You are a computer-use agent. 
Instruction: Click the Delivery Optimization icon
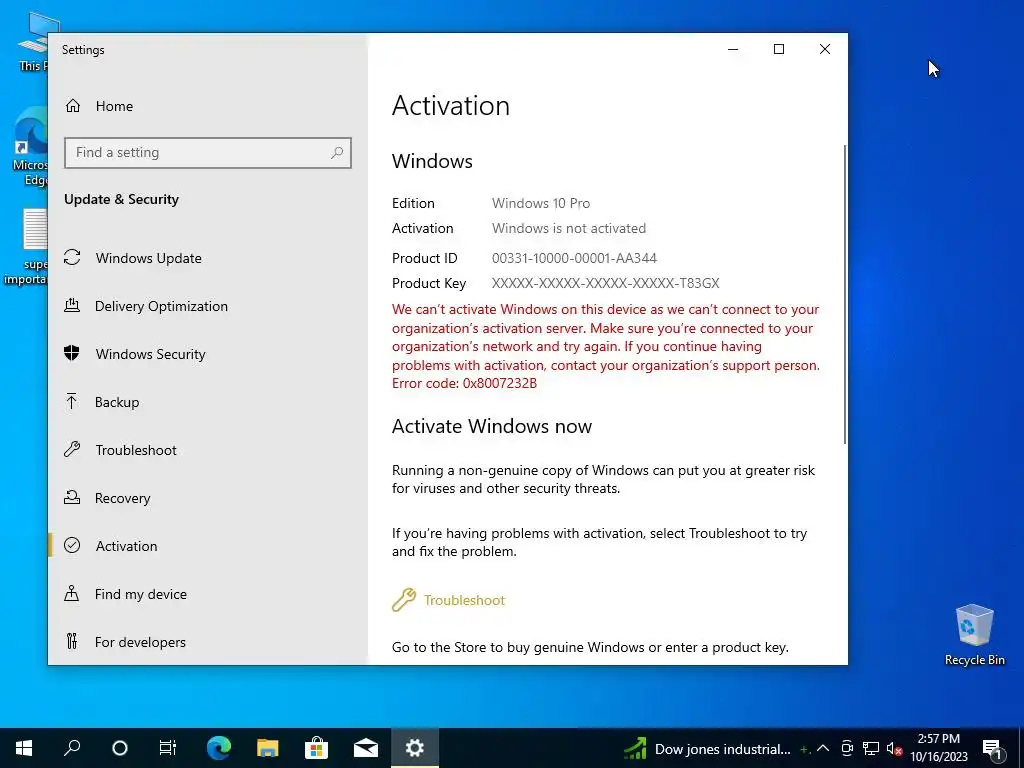coord(72,306)
